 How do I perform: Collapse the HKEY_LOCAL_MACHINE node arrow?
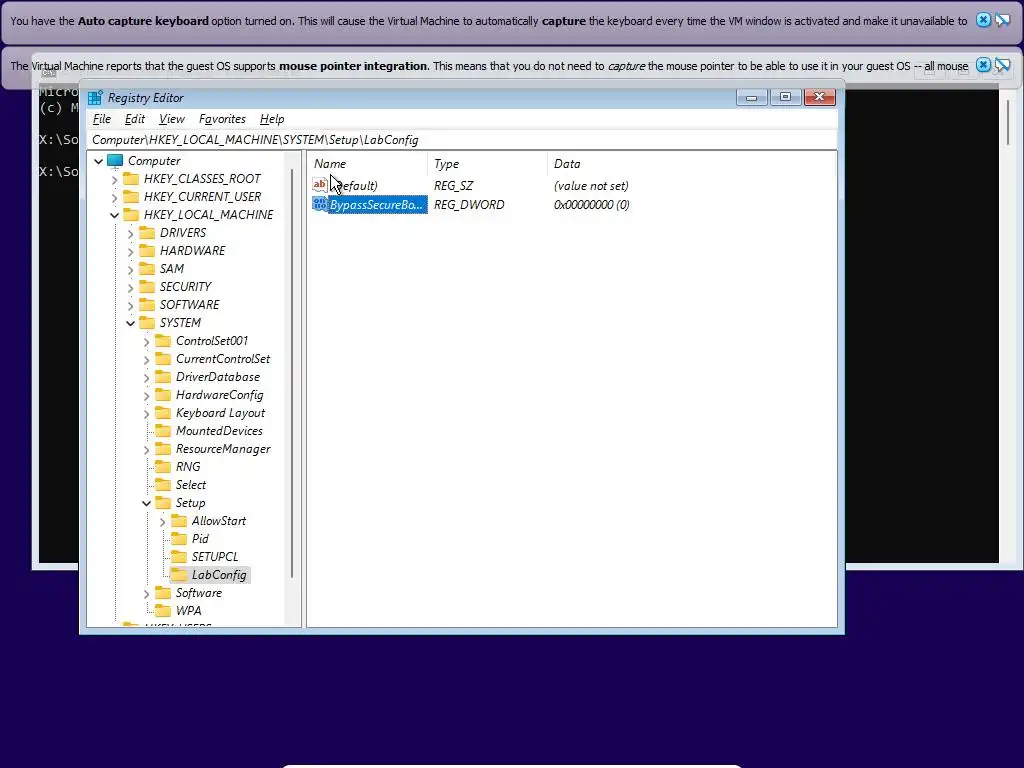tap(114, 215)
